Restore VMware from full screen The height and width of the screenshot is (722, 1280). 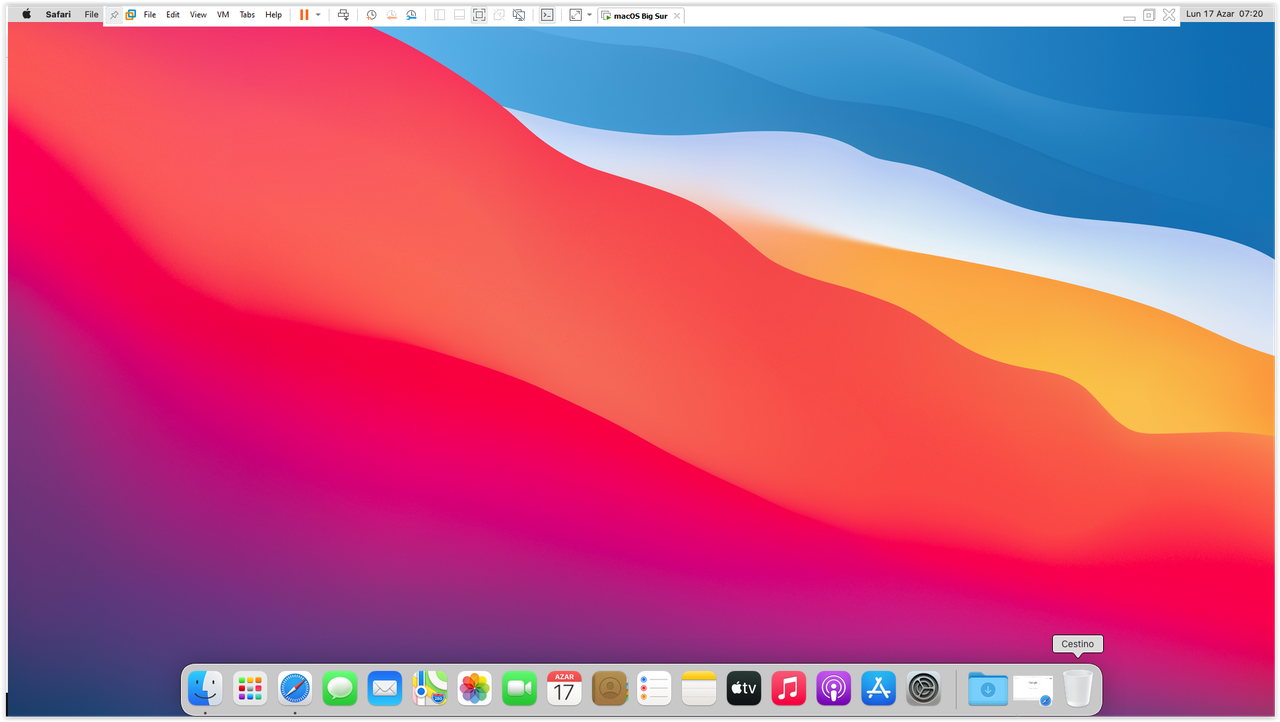click(1149, 15)
